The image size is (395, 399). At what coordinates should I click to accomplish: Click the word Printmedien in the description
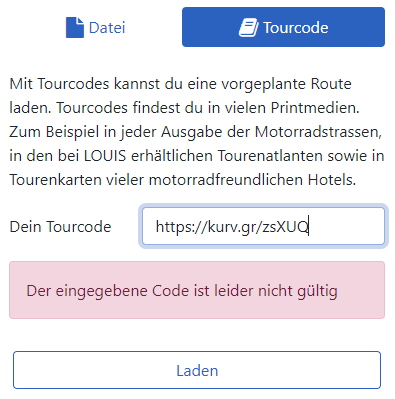[x=315, y=108]
